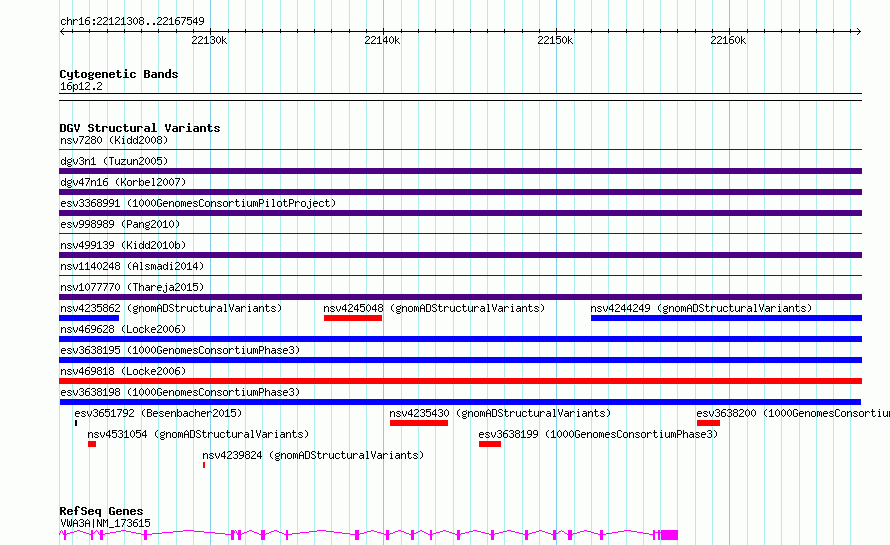Click the large last exon of VWA3A
The image size is (890, 545).
pyautogui.click(x=669, y=535)
